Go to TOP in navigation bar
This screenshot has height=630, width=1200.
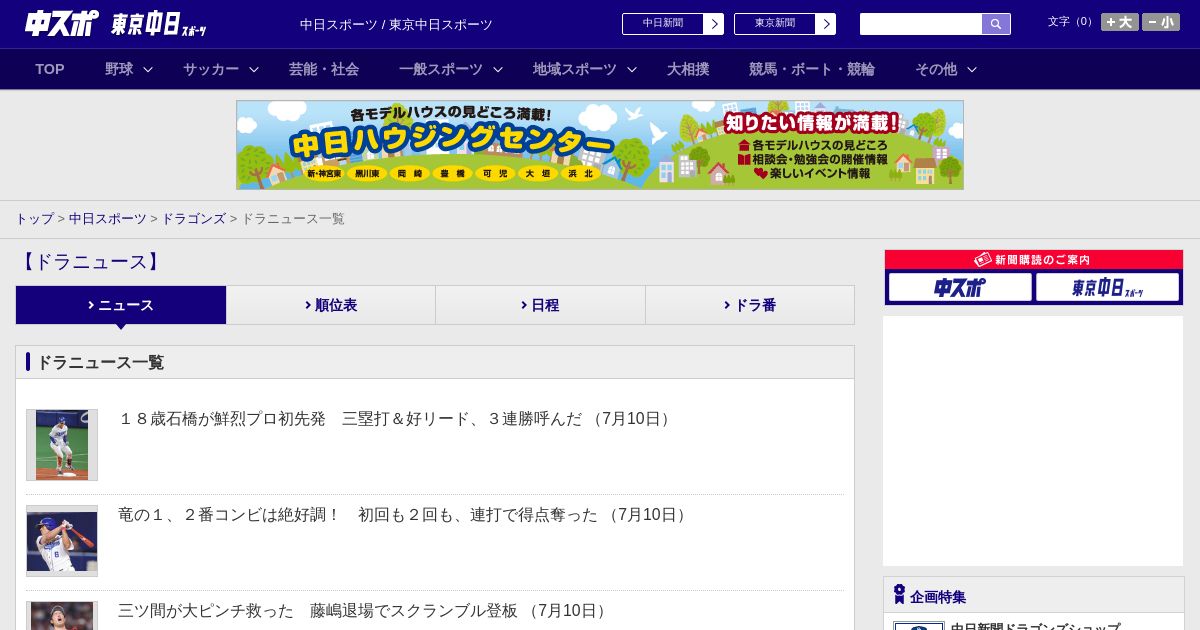click(x=50, y=69)
